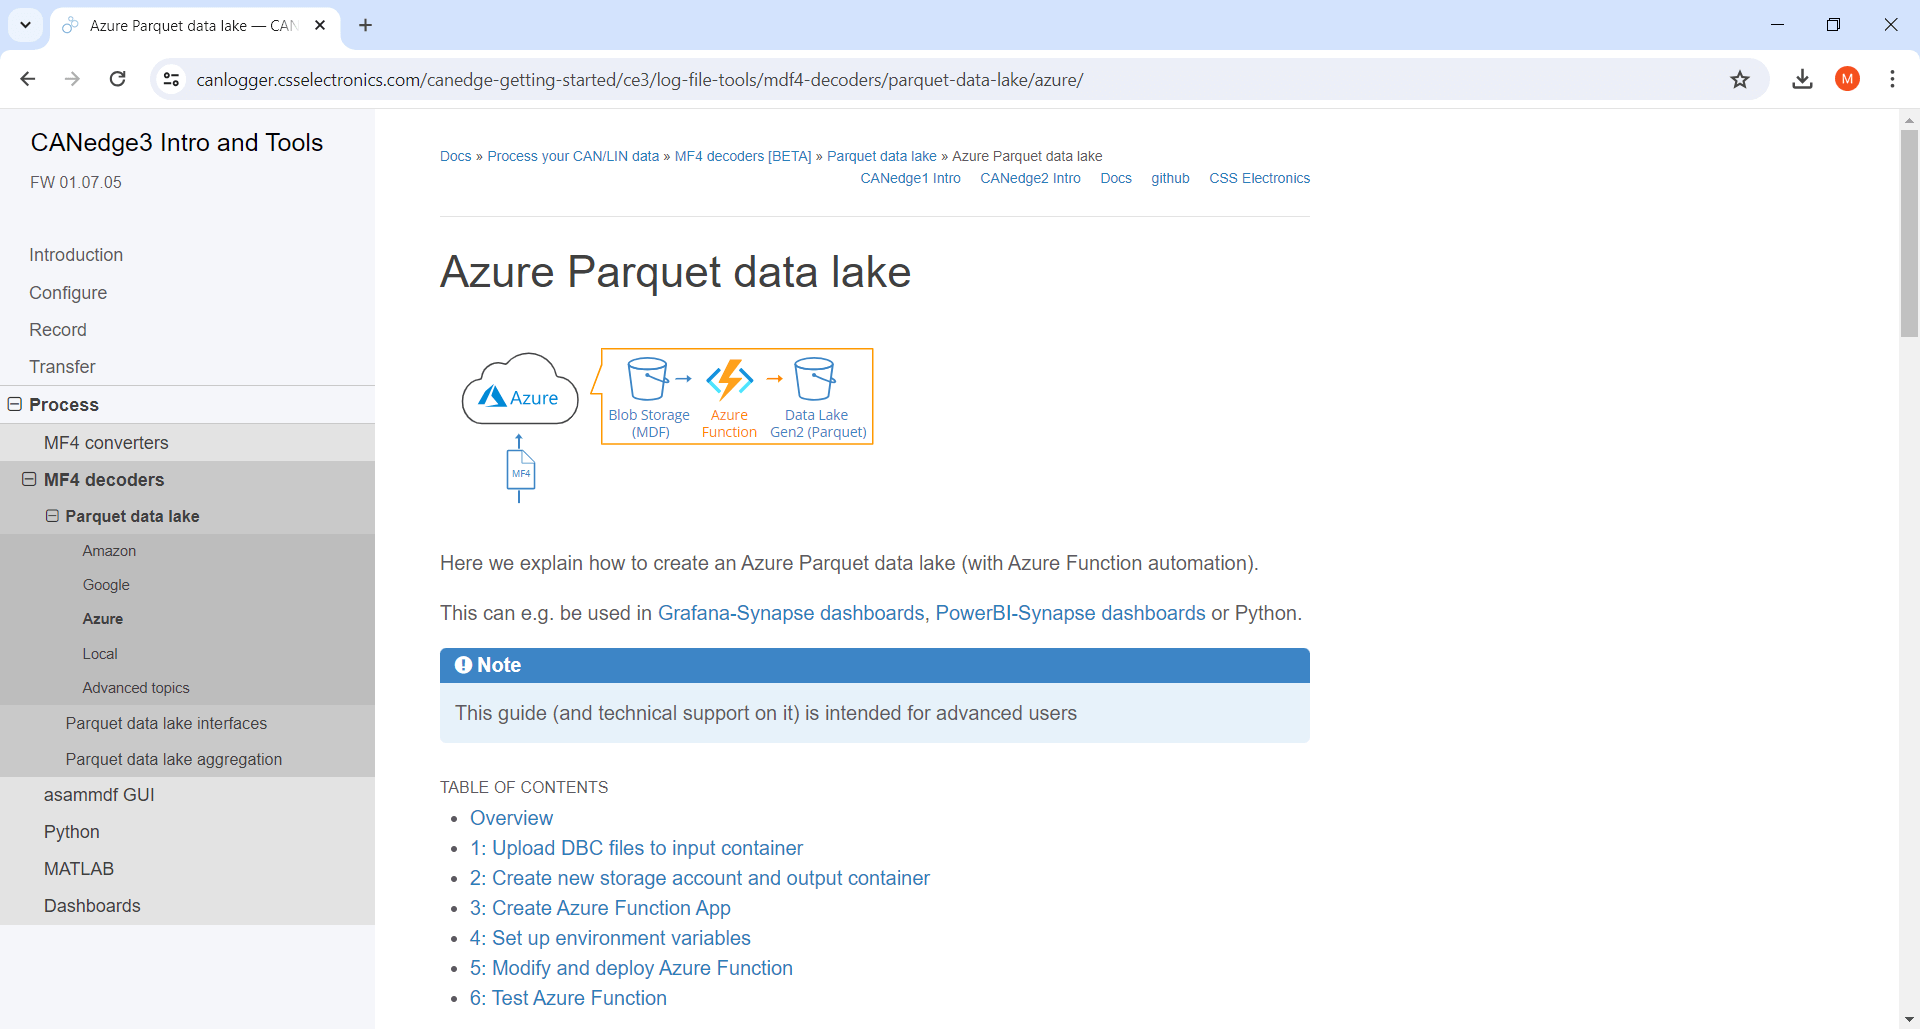This screenshot has height=1029, width=1920.
Task: Open Configure in sidebar
Action: click(68, 293)
